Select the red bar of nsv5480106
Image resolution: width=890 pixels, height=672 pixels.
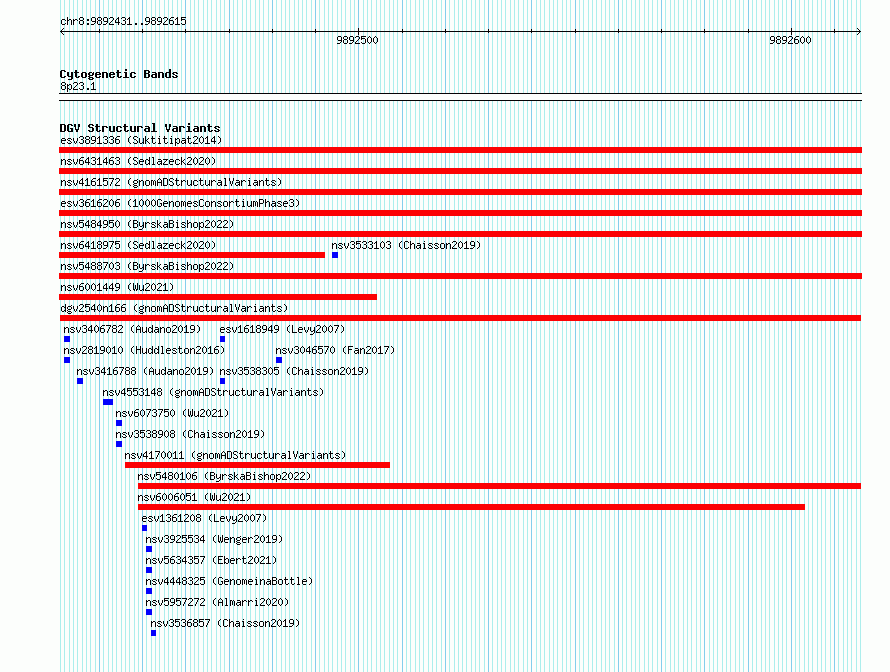499,486
